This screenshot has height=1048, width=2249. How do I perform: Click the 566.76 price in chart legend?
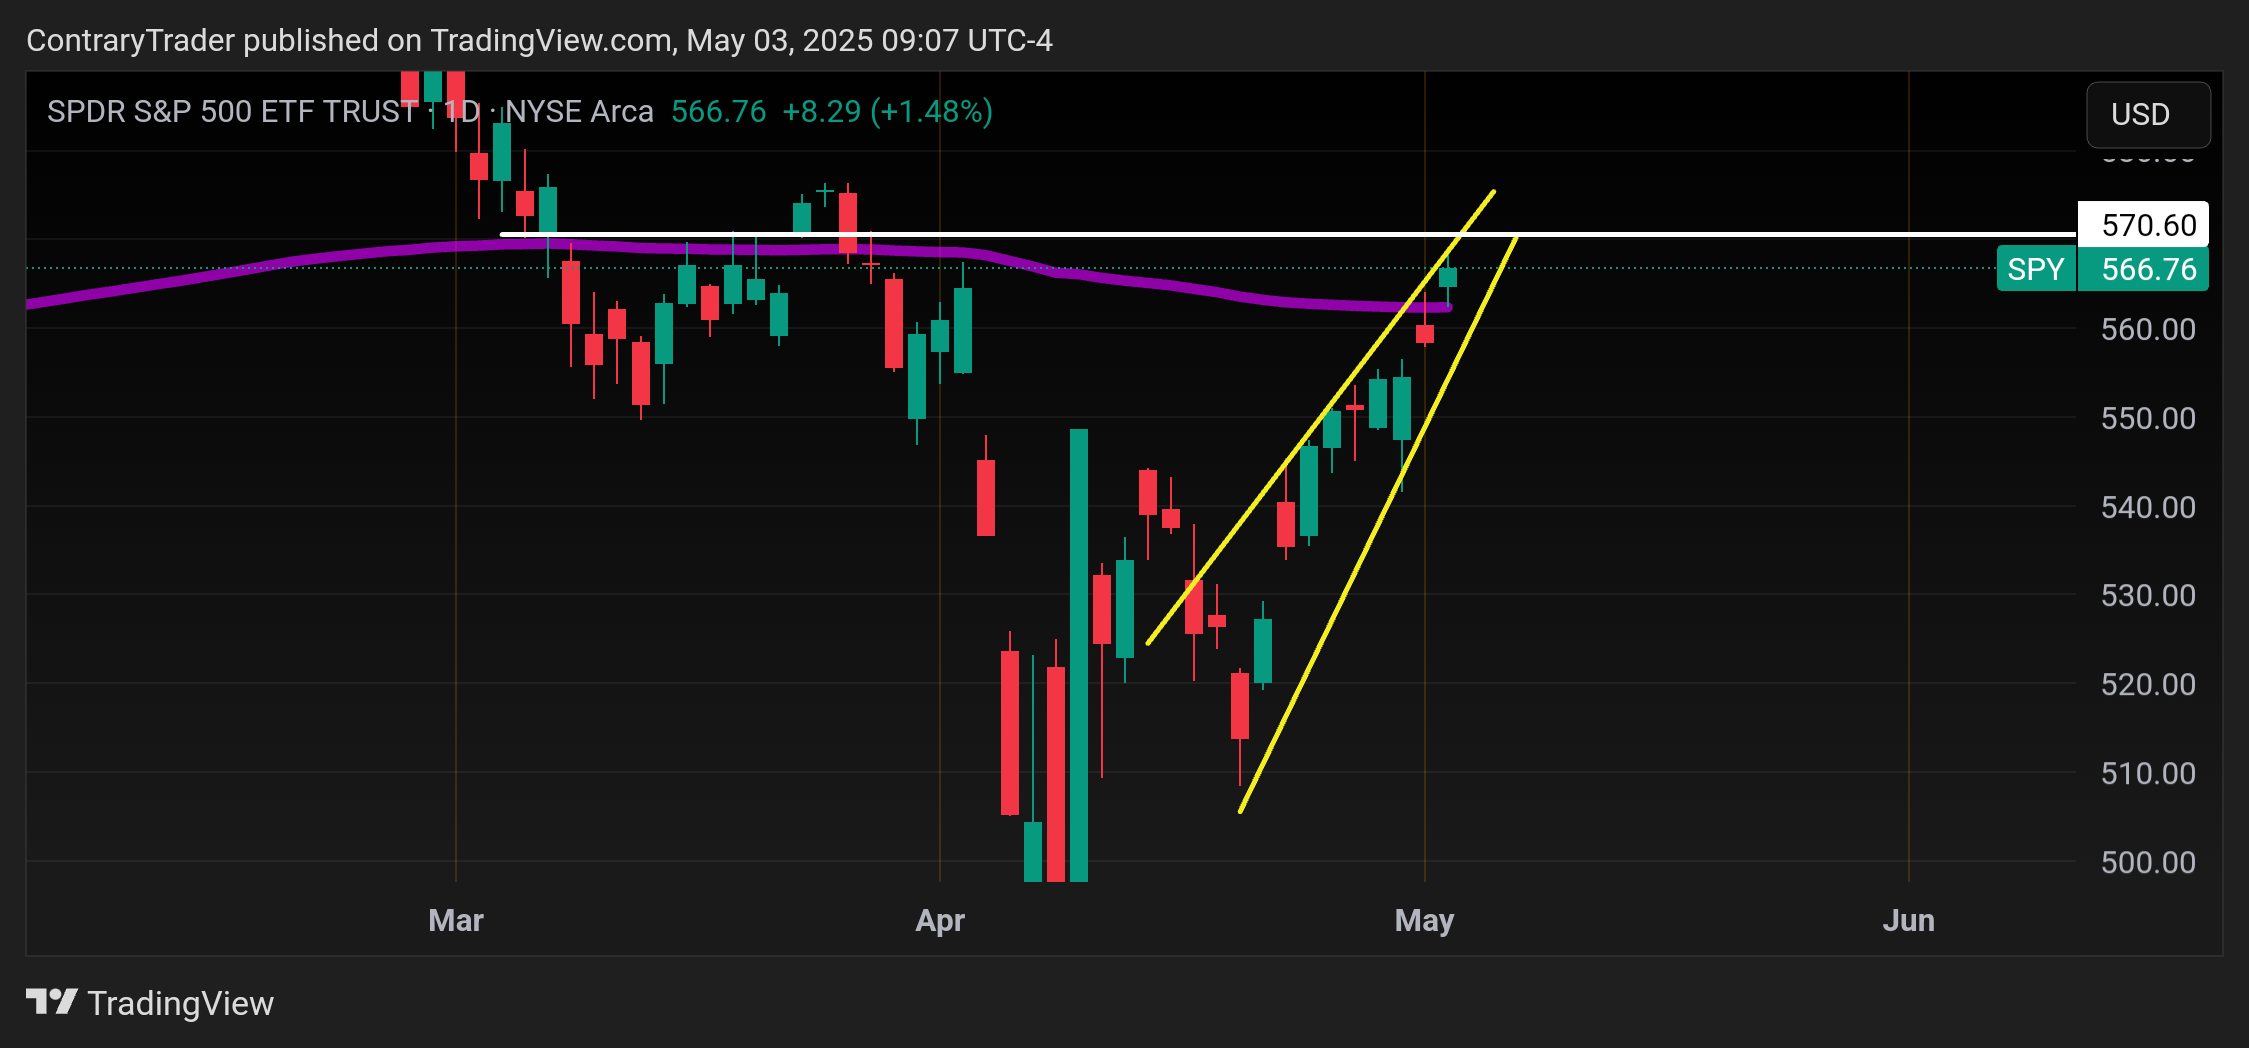718,111
